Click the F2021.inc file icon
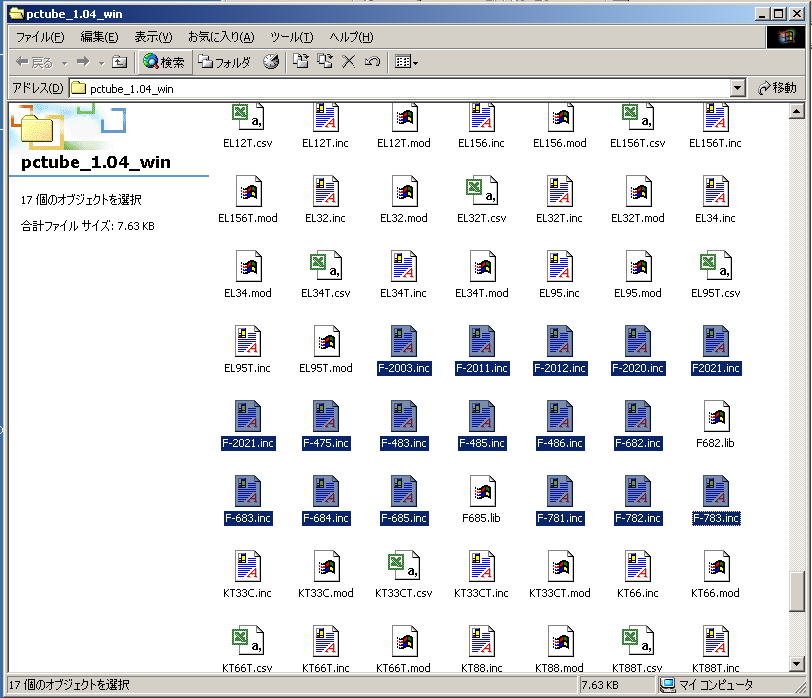 click(716, 342)
